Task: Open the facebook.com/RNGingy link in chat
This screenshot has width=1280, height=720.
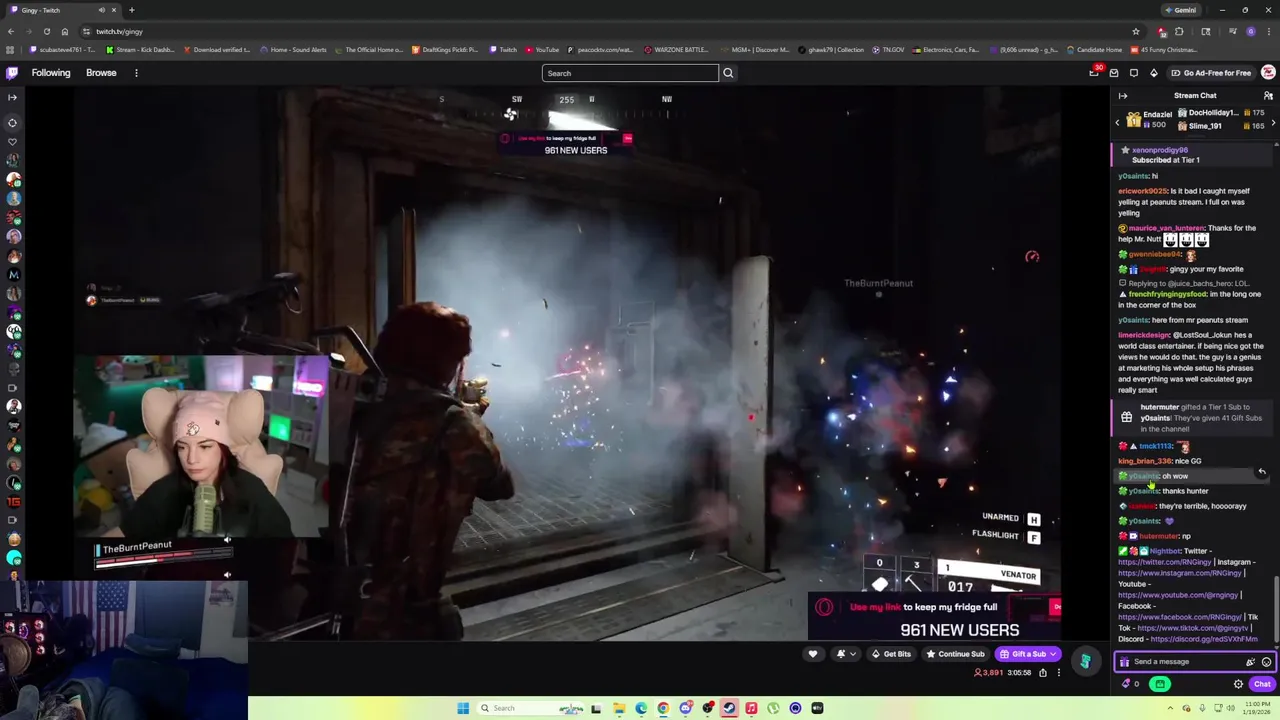Action: pos(1180,617)
